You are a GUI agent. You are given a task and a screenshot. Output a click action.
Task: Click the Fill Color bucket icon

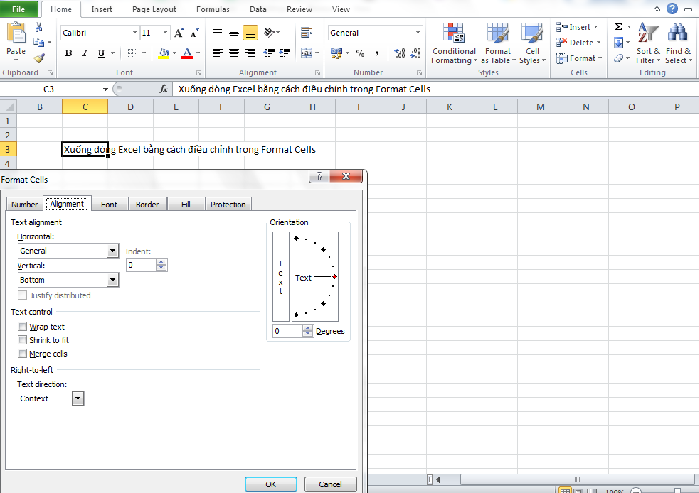click(164, 53)
